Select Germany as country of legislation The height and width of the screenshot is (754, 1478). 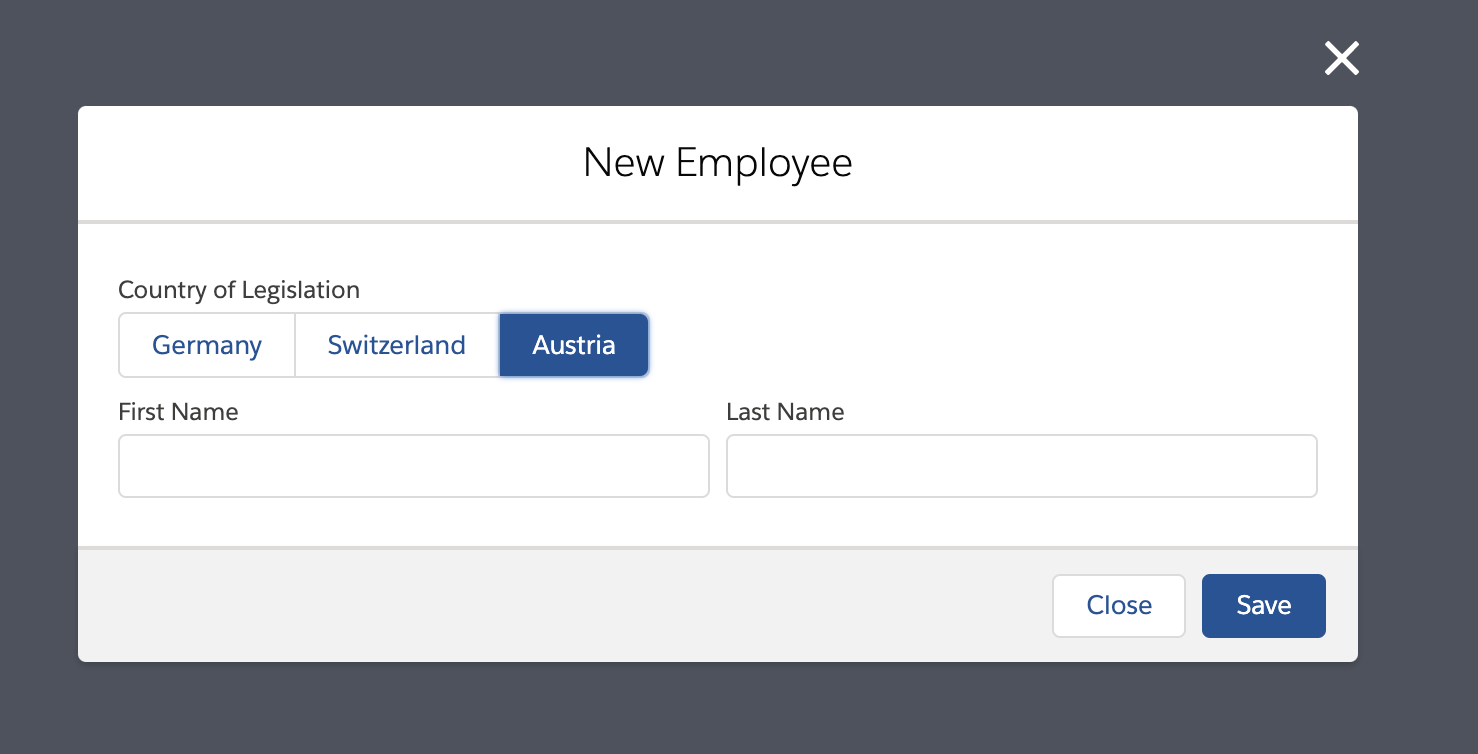[207, 345]
